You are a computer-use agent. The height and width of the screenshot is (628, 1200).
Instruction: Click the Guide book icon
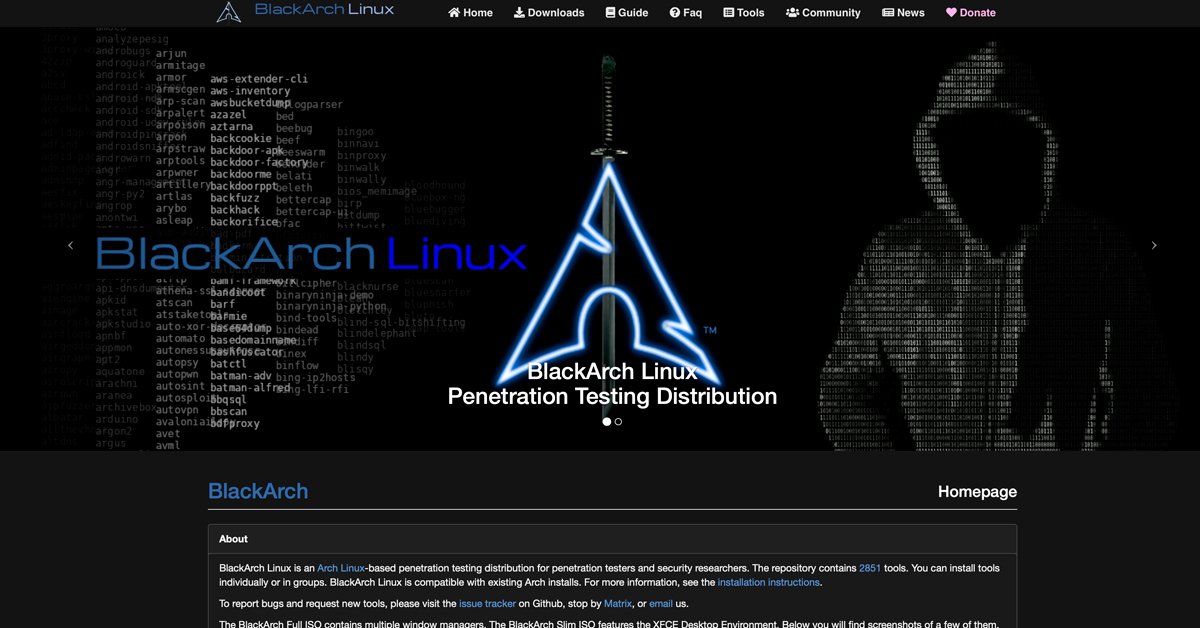pyautogui.click(x=610, y=13)
